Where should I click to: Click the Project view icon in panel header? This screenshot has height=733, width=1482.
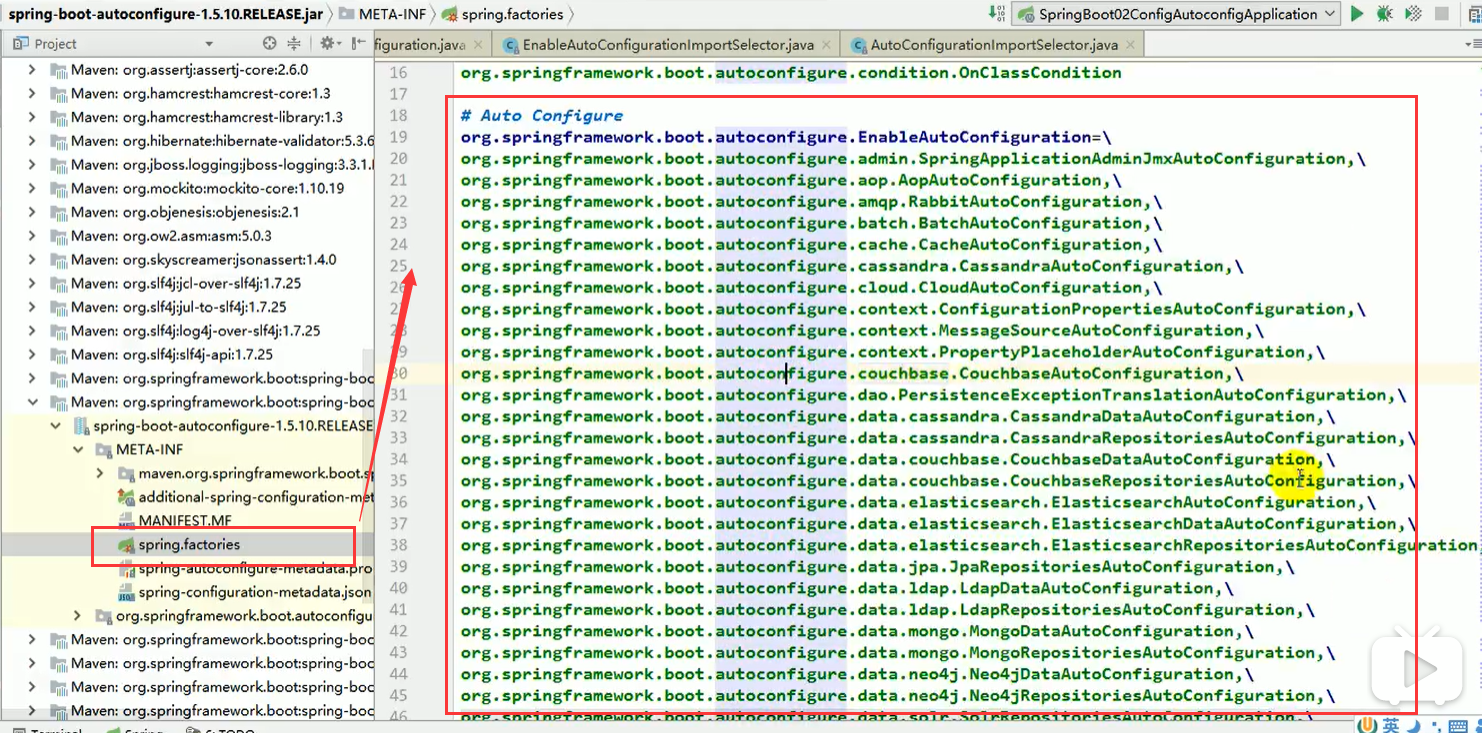20,44
